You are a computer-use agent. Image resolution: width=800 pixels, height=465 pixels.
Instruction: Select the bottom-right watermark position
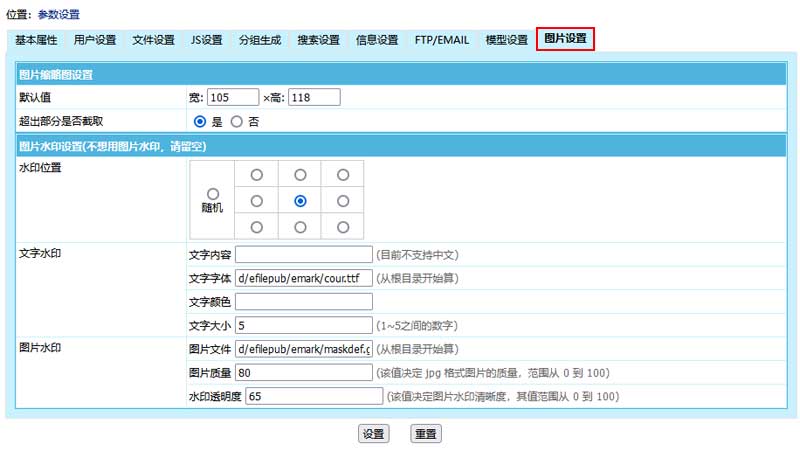(343, 227)
